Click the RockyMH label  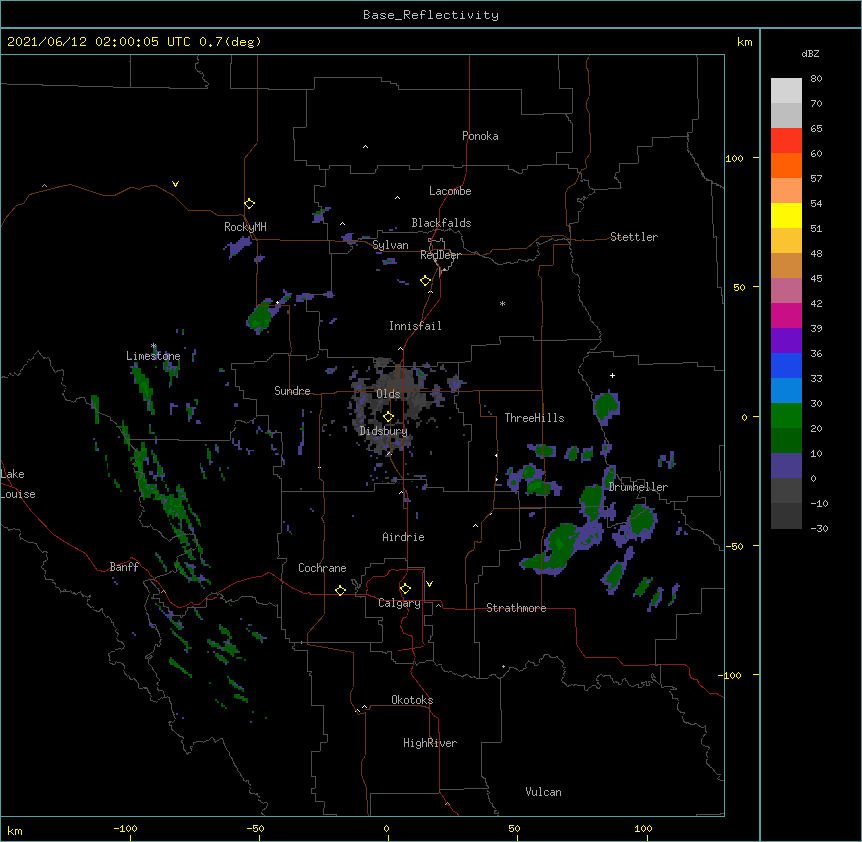coord(245,227)
